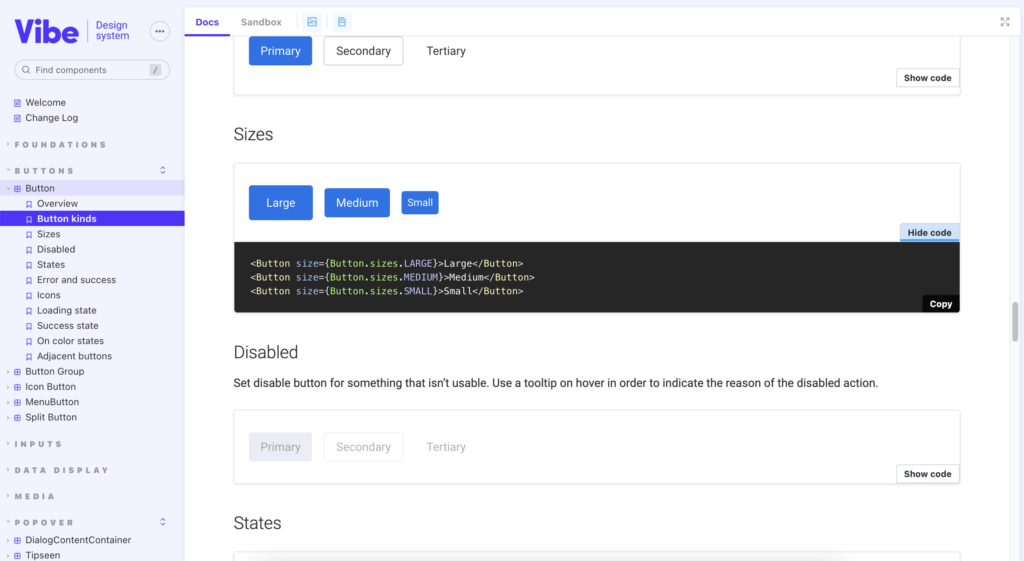Click the Icon Button component grid icon

(x=18, y=387)
